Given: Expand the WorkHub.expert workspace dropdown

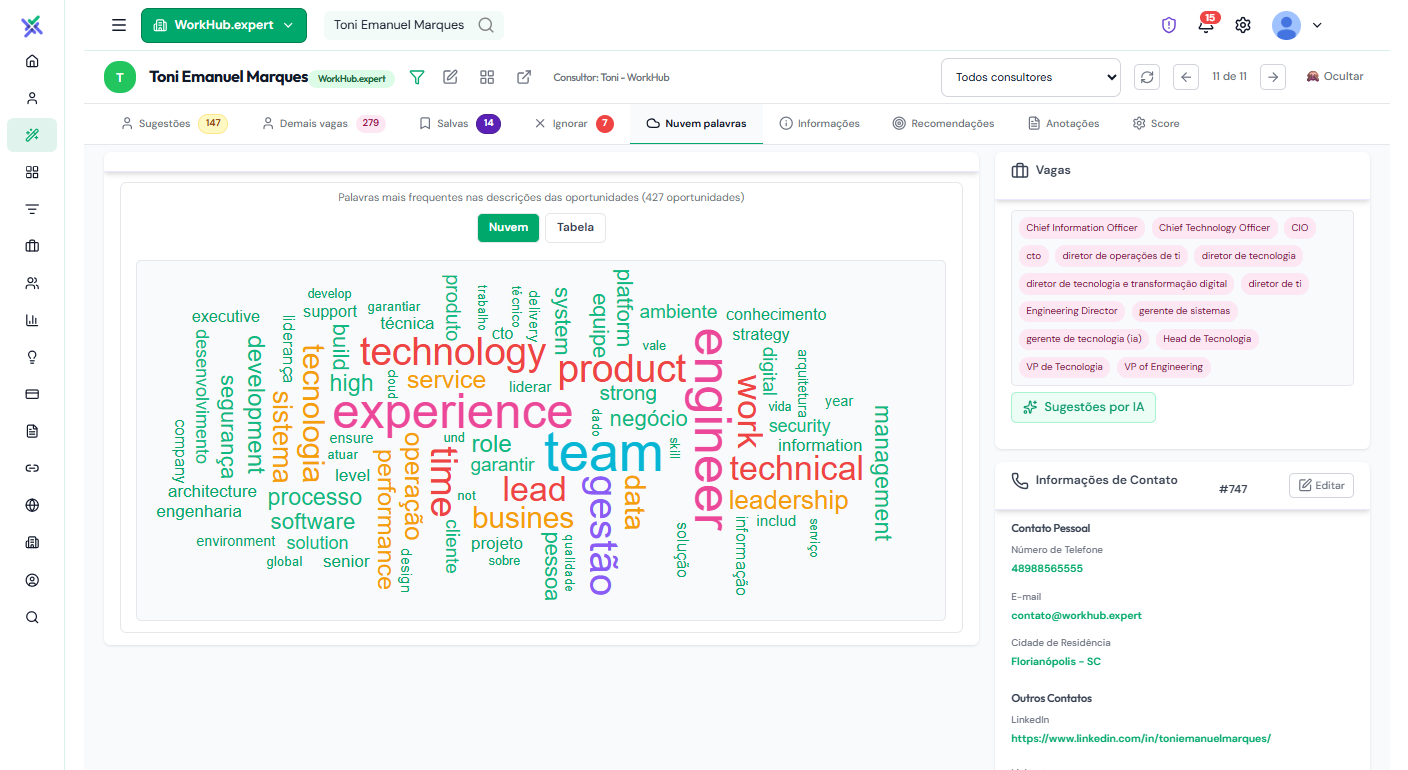Looking at the screenshot, I should pyautogui.click(x=224, y=25).
